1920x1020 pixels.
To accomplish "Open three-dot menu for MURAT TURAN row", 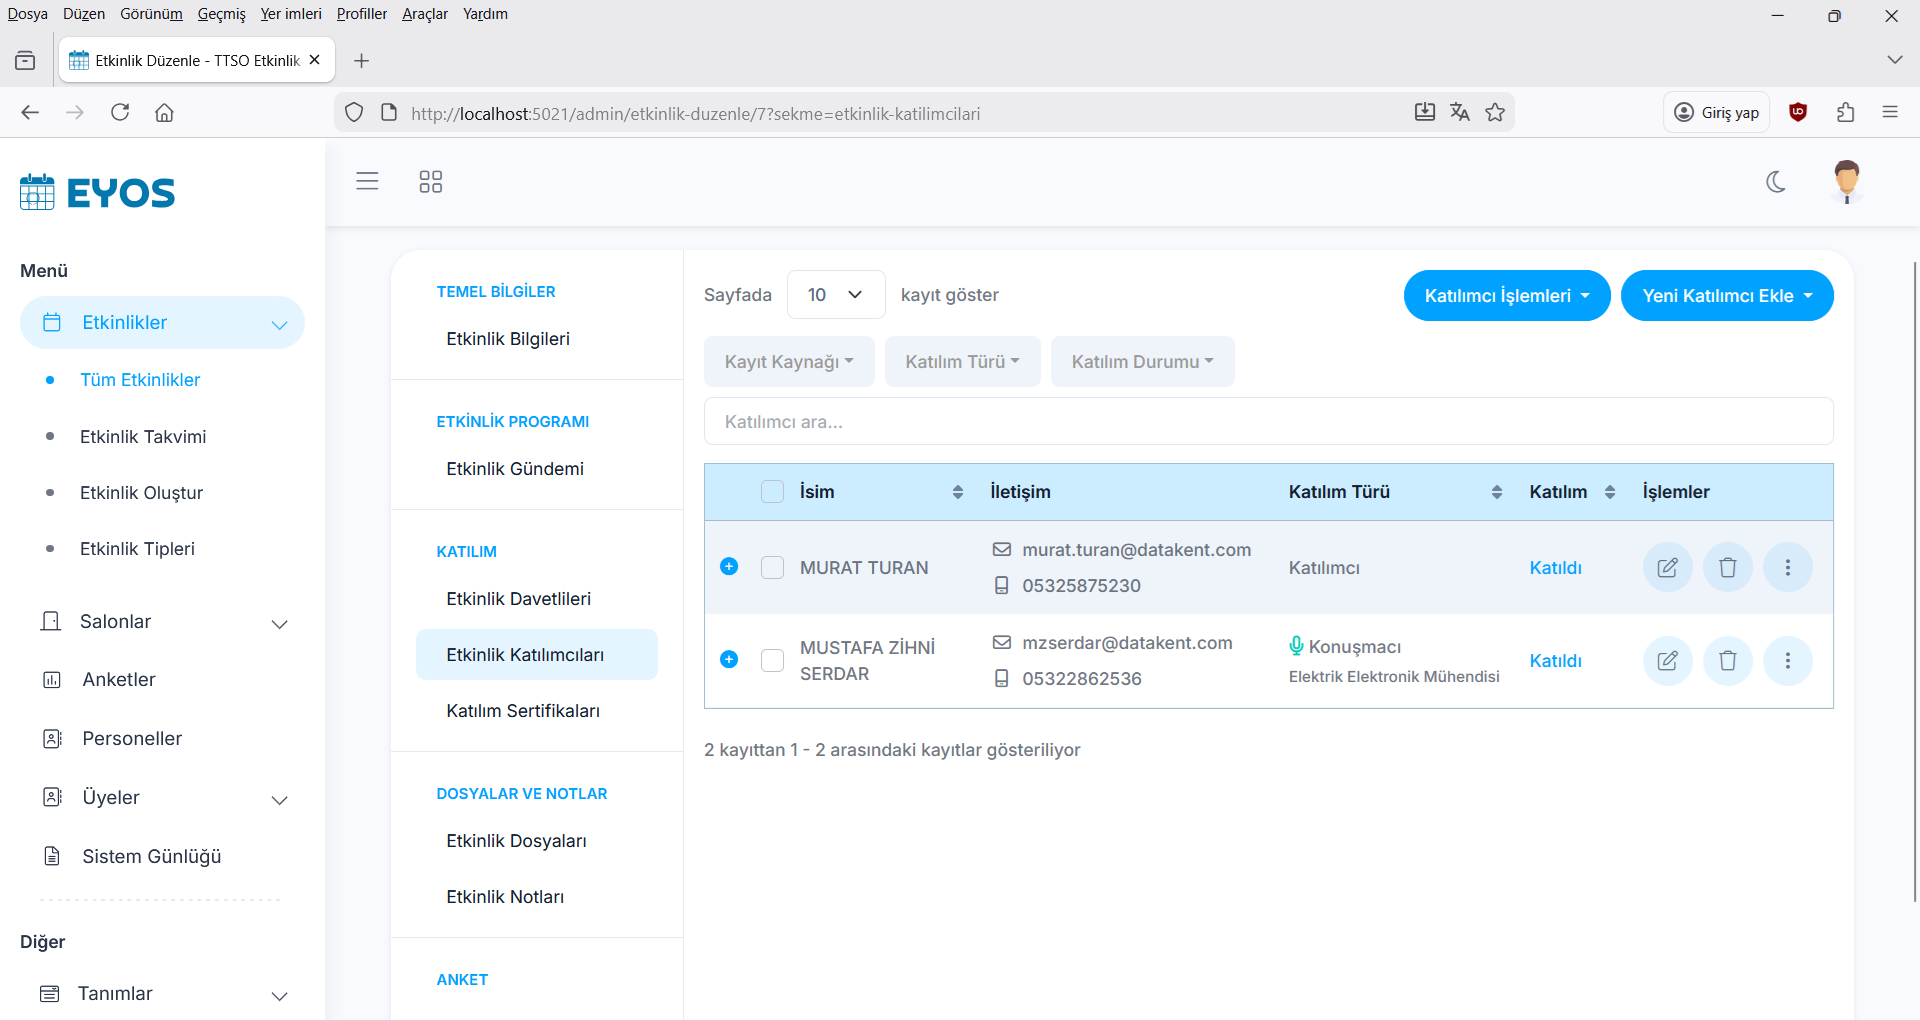I will 1787,568.
